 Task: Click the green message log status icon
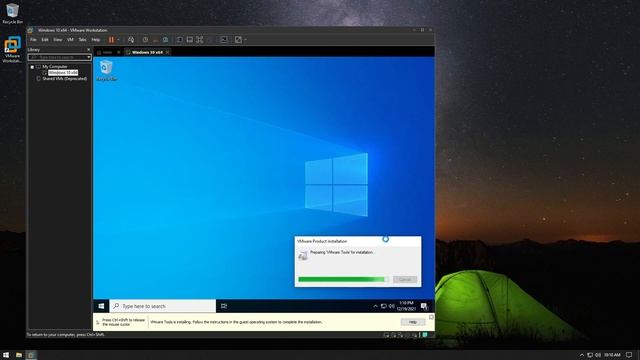[x=425, y=335]
